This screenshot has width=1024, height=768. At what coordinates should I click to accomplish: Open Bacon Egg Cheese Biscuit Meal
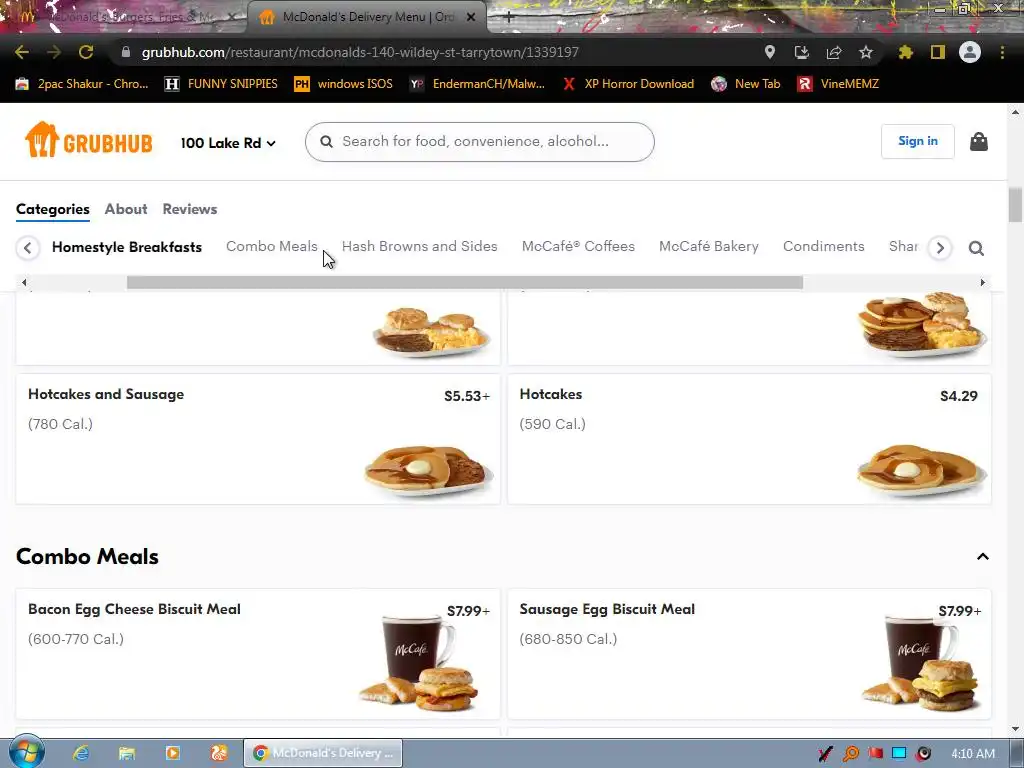[258, 654]
